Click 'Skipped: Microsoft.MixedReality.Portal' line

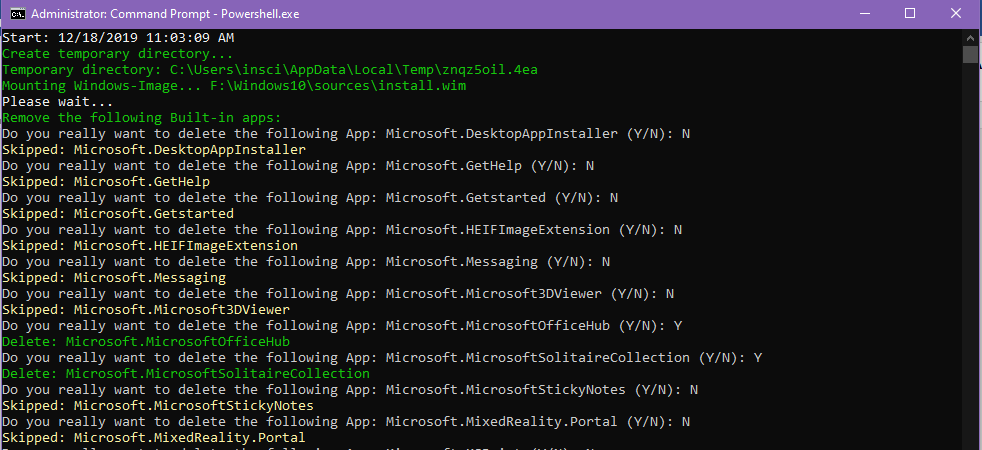[153, 438]
